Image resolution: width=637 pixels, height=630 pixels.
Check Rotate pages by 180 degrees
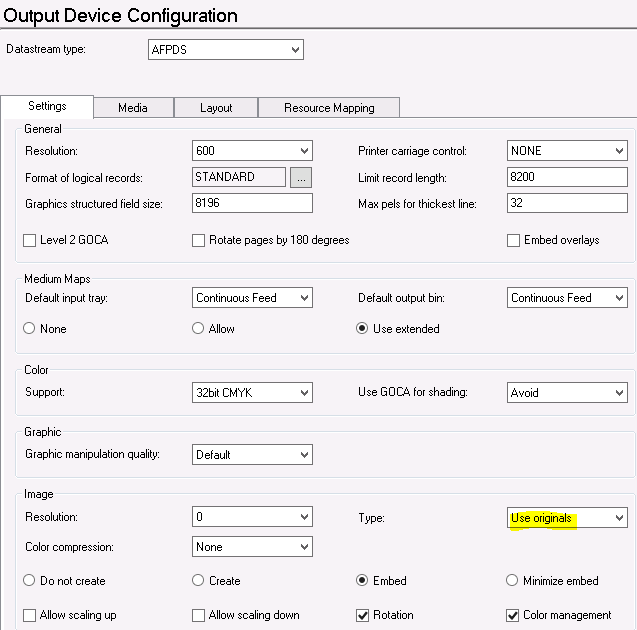[x=198, y=240]
